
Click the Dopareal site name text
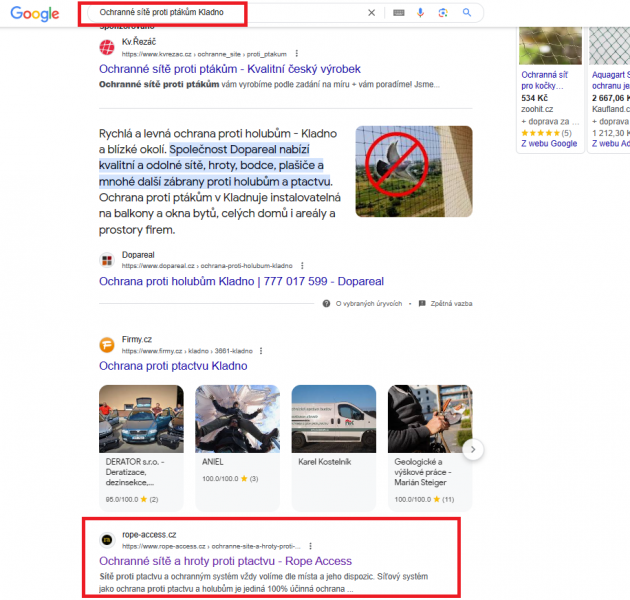(x=138, y=255)
